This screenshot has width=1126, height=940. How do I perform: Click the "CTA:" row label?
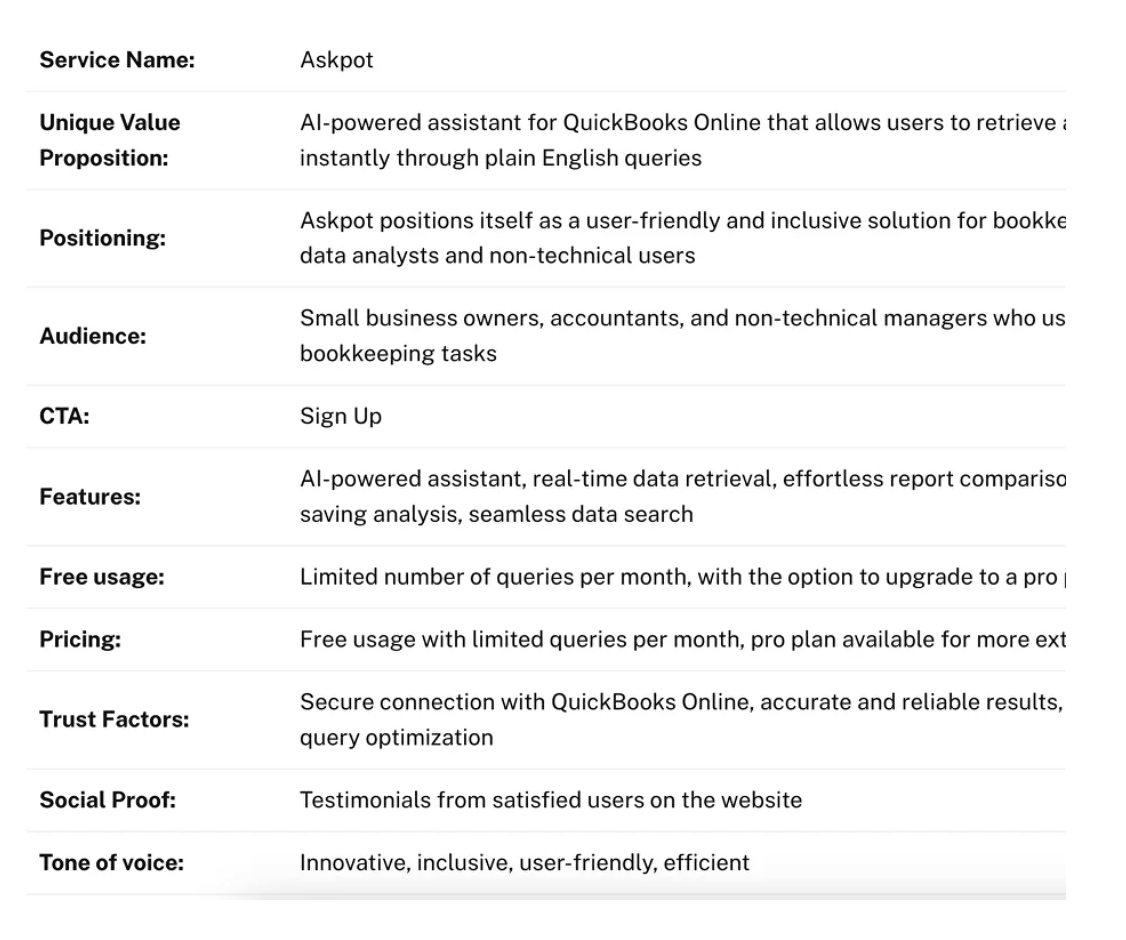[64, 416]
